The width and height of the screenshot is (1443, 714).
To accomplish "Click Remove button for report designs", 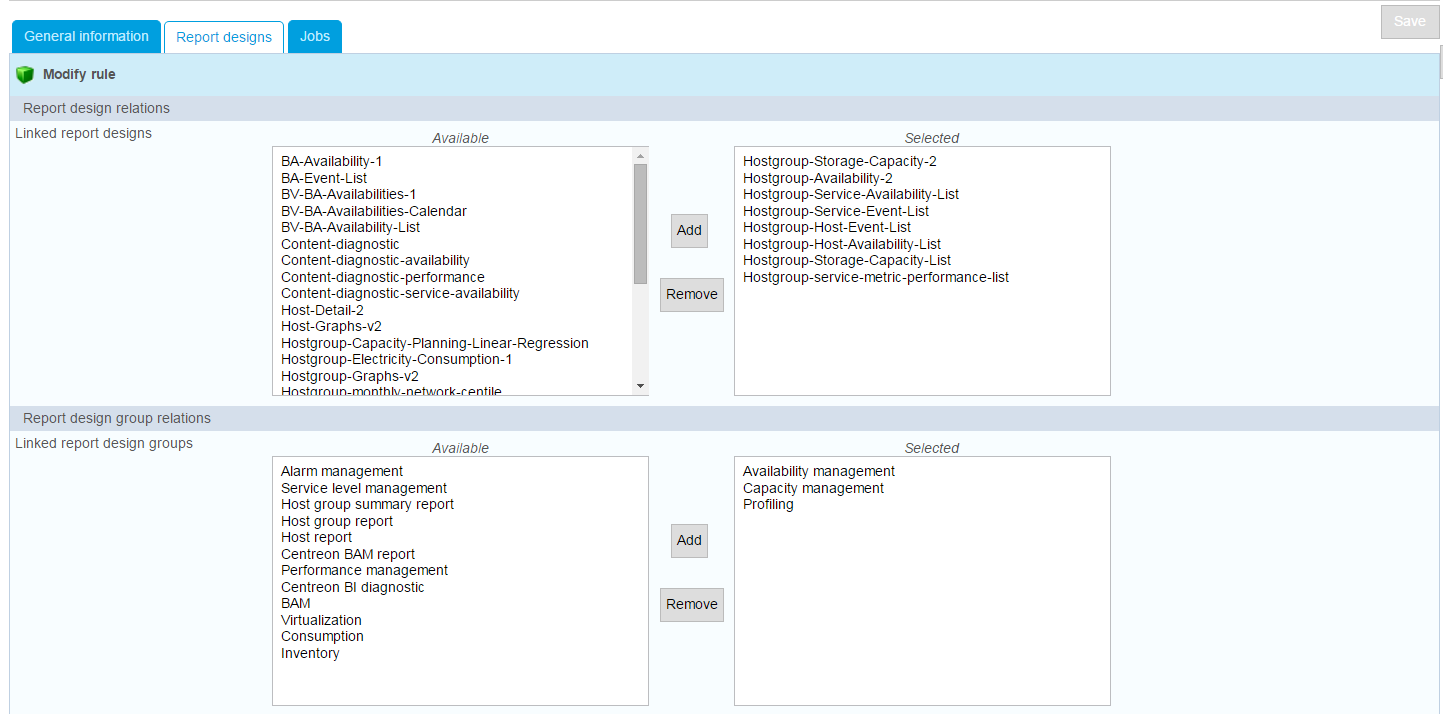I will 691,294.
